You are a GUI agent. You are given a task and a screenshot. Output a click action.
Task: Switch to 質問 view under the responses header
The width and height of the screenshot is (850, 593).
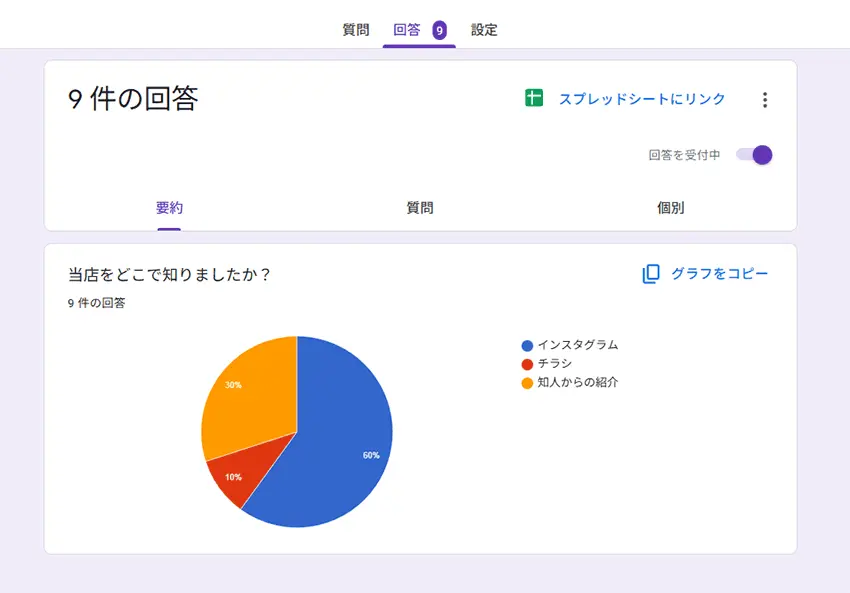tap(420, 208)
